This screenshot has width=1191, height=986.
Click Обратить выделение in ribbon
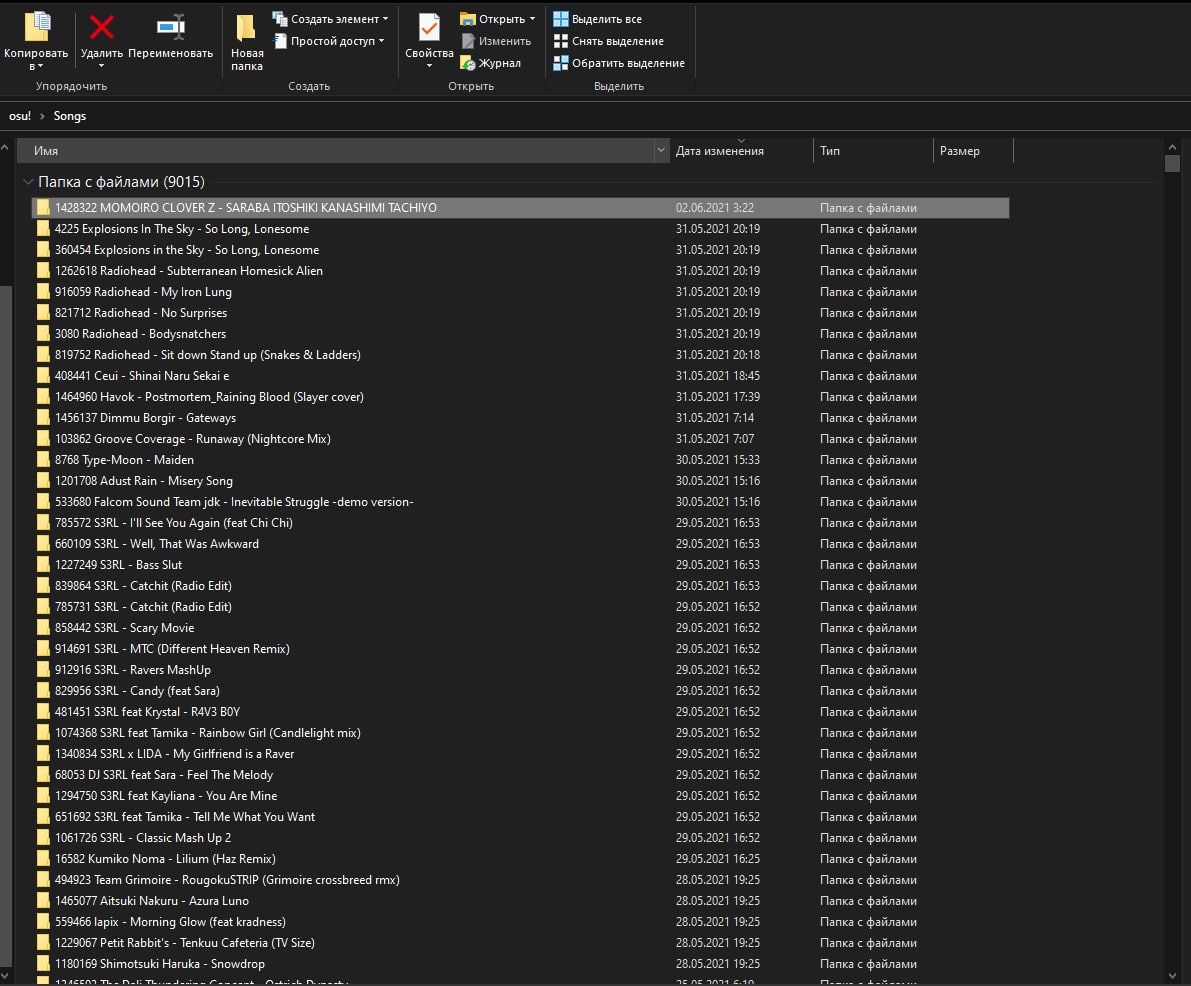619,63
